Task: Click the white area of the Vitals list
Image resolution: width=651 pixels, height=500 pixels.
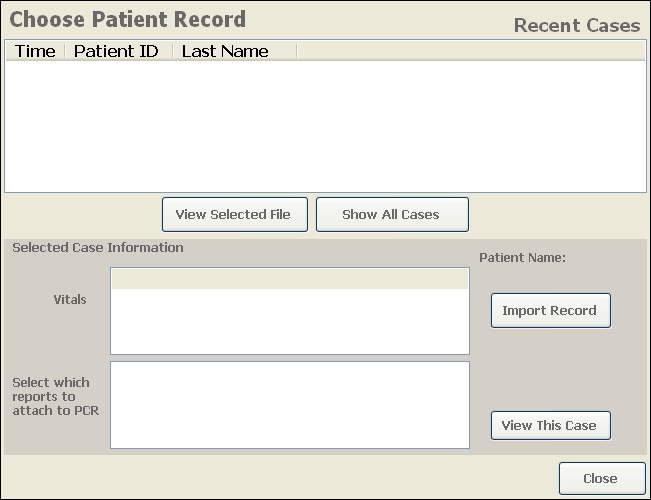Action: click(290, 321)
